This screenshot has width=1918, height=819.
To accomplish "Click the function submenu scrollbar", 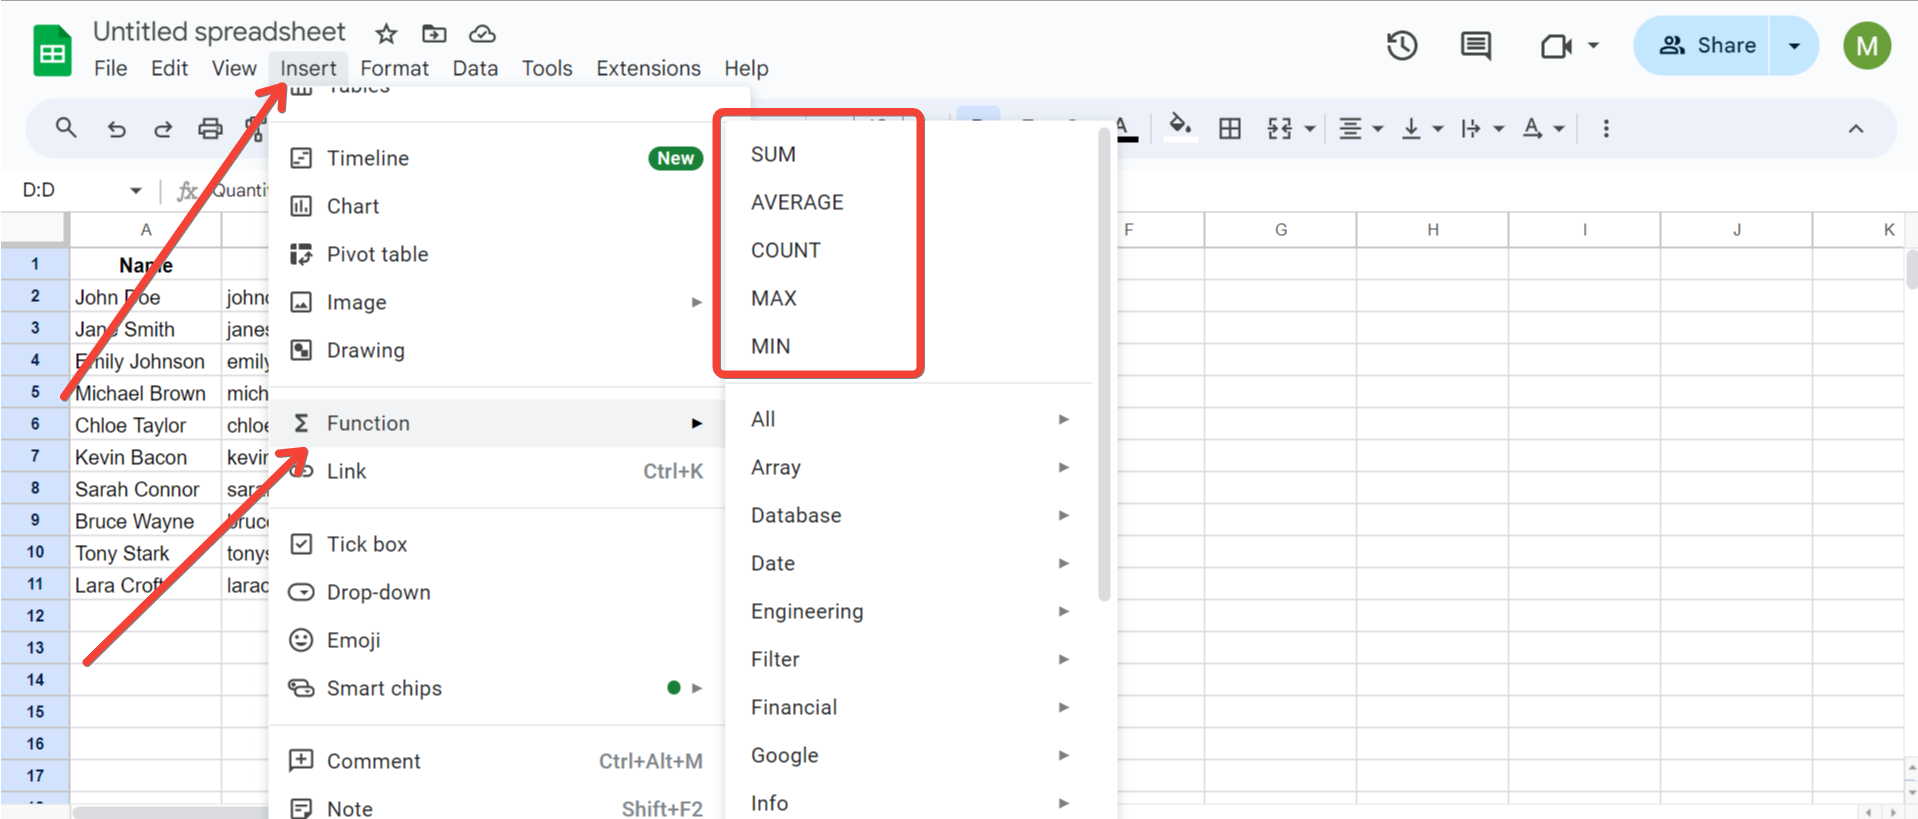I will (1104, 365).
